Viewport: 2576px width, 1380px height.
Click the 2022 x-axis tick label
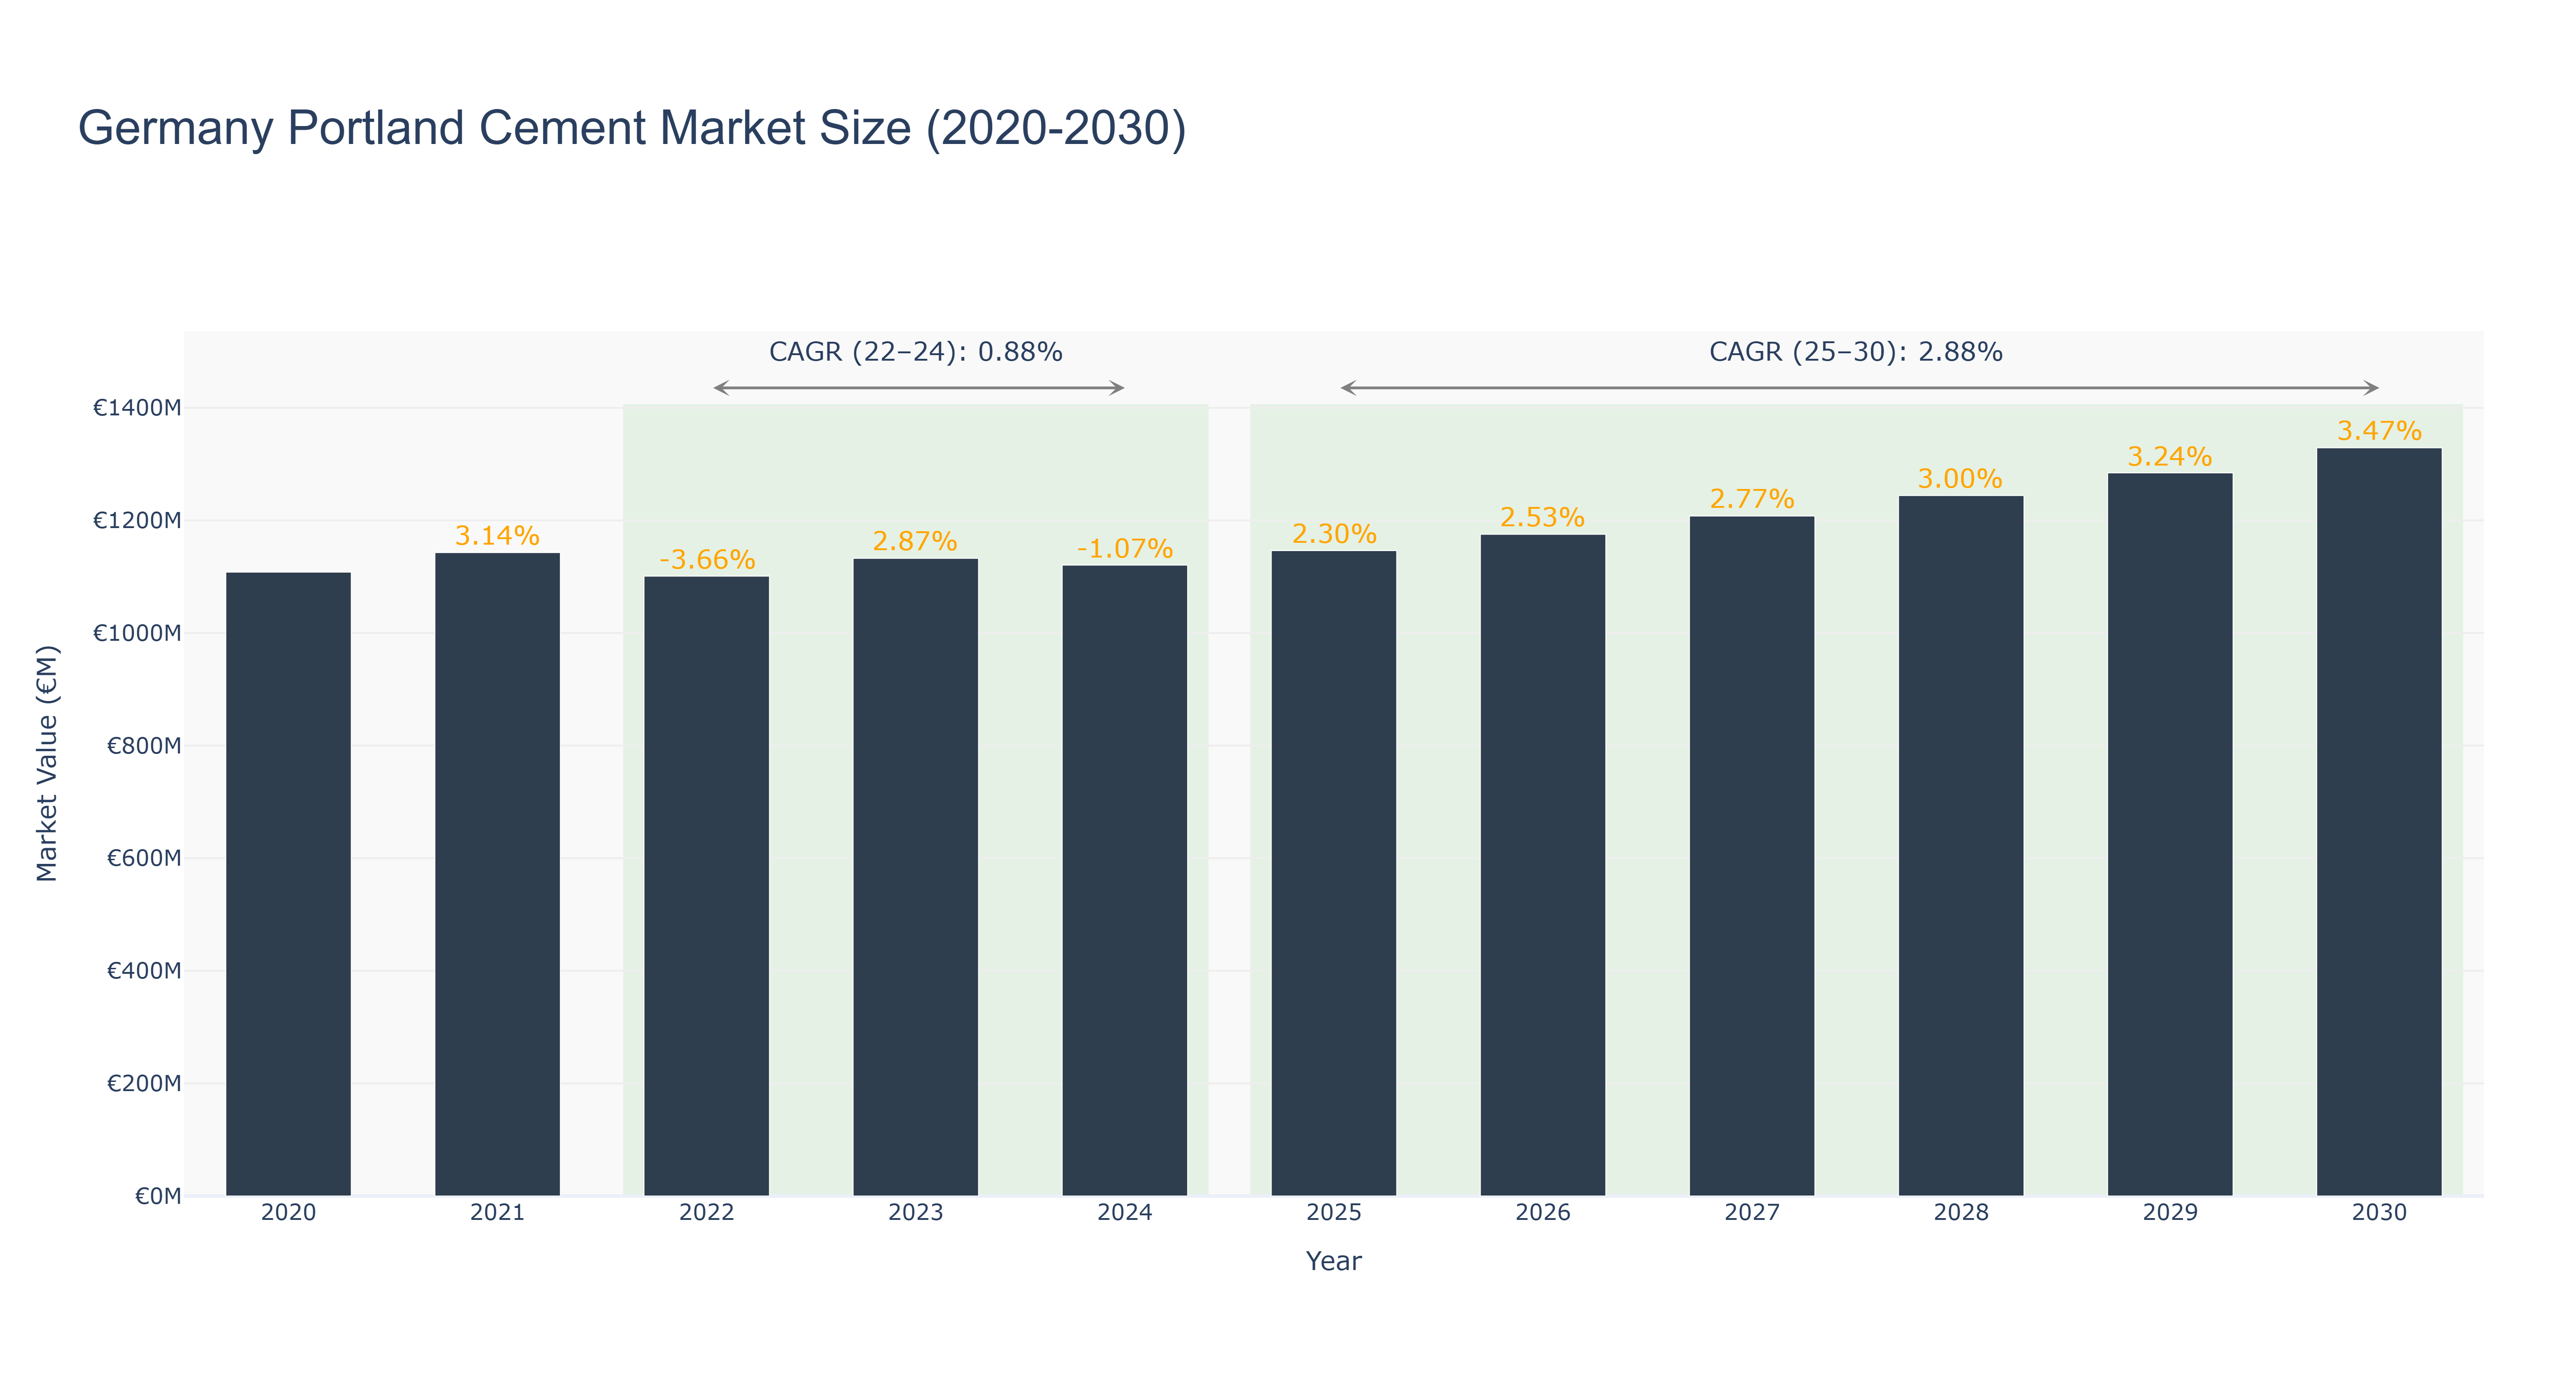coord(706,1213)
